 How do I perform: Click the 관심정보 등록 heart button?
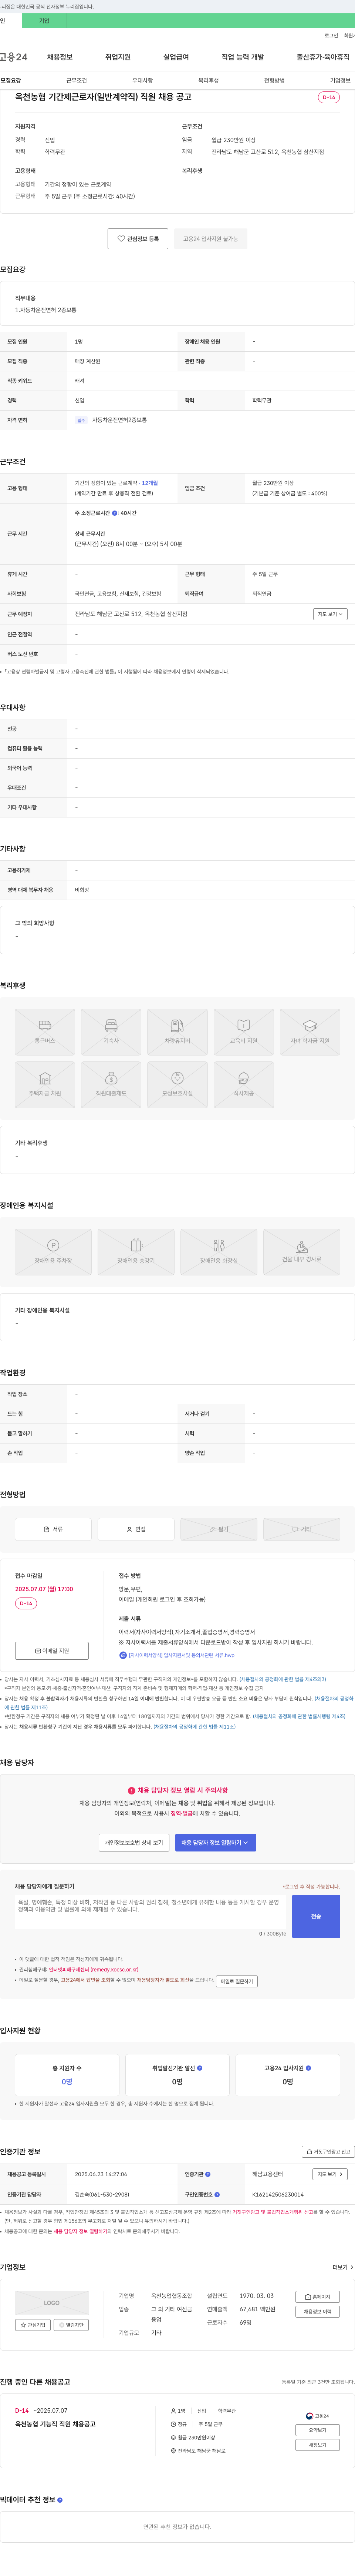pyautogui.click(x=138, y=239)
